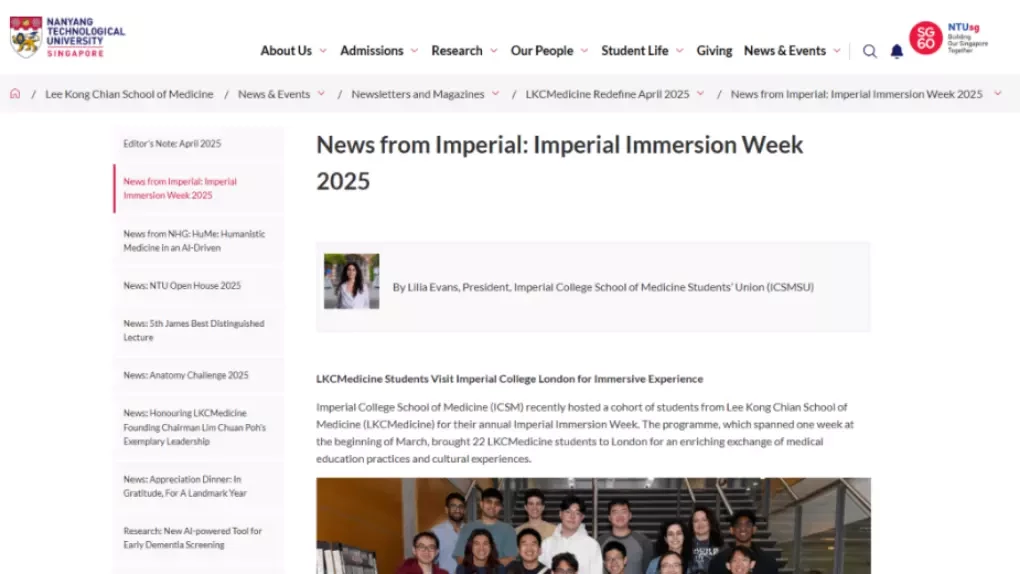This screenshot has height=574, width=1020.
Task: Expand breadcrumb Newsletters and Magazines chevron
Action: tap(495, 94)
